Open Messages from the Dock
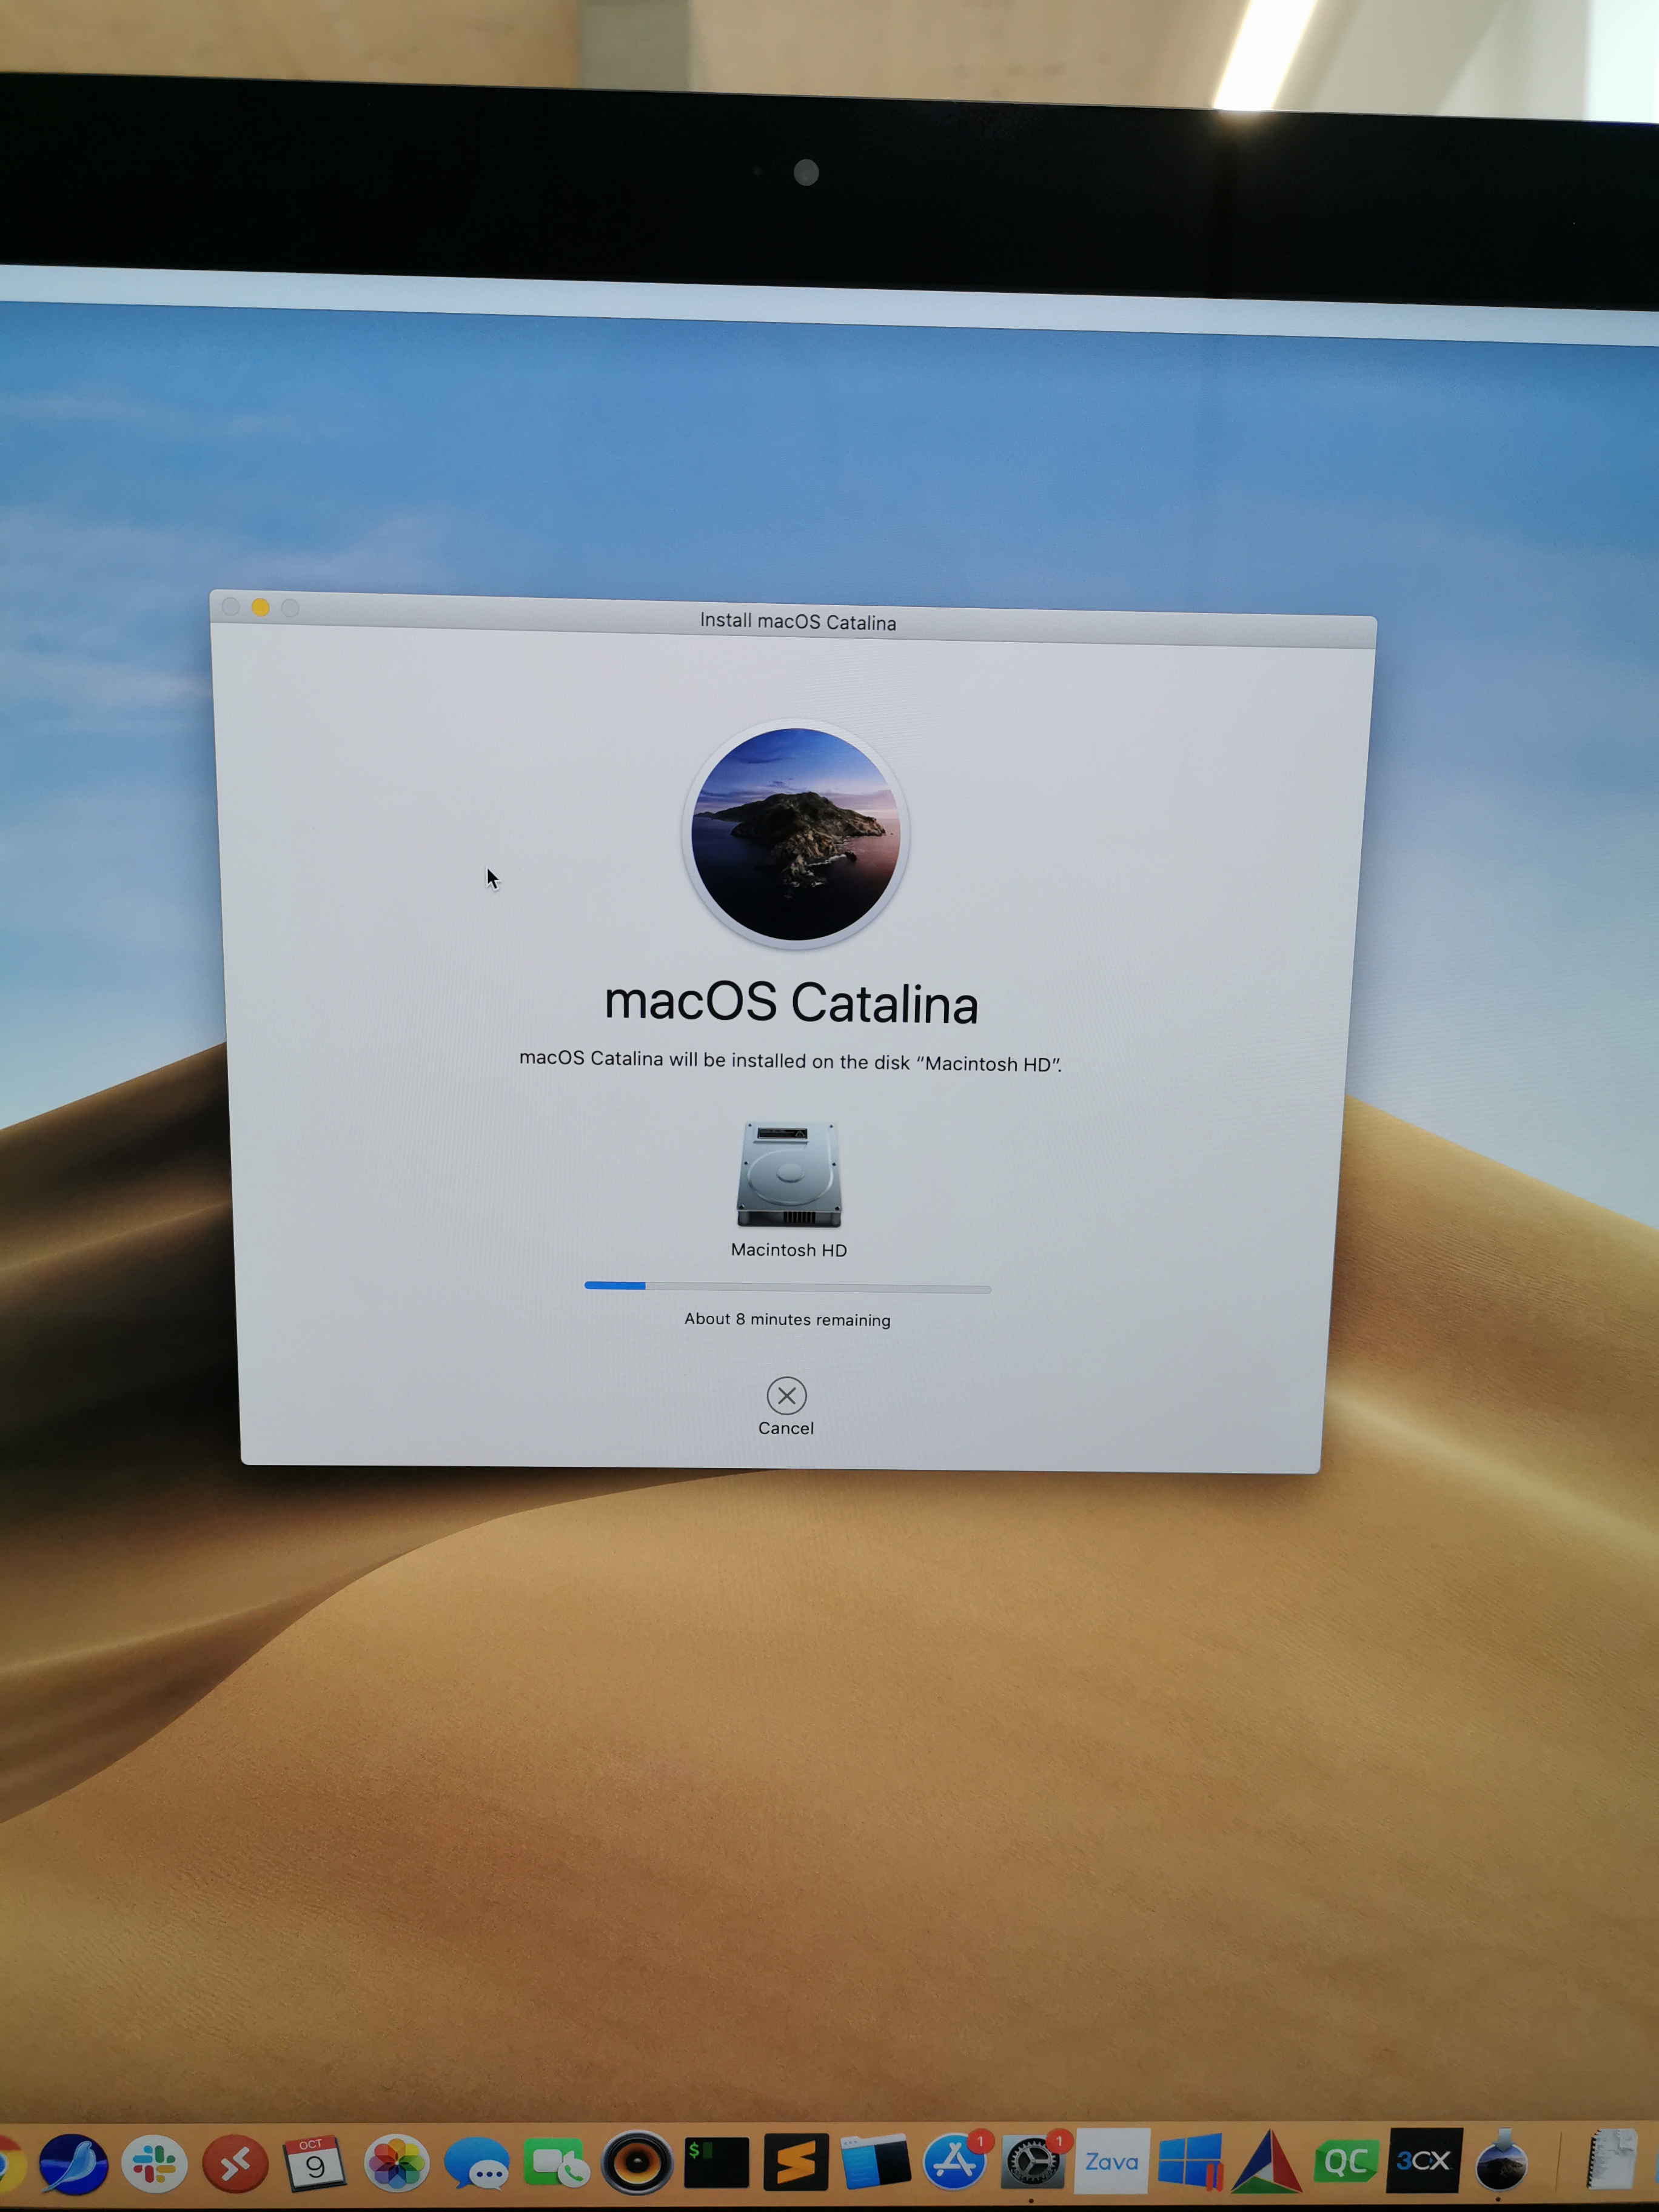1659x2212 pixels. [476, 2165]
